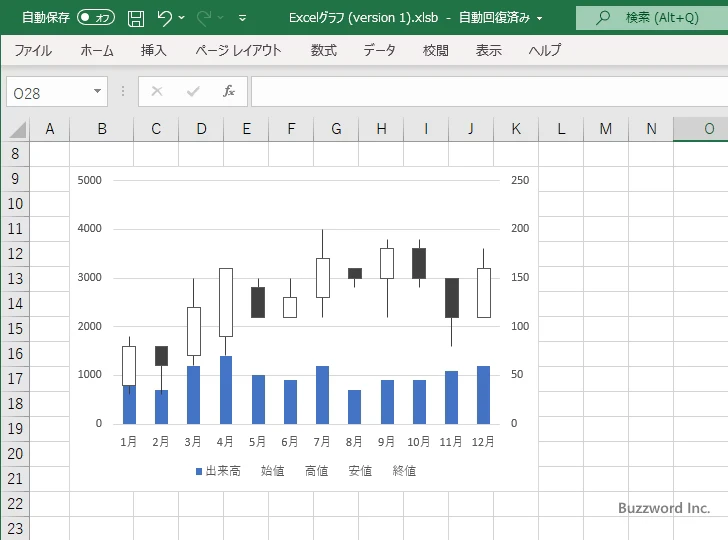The width and height of the screenshot is (728, 540).
Task: Click the Save floppy disk icon
Action: click(x=136, y=18)
